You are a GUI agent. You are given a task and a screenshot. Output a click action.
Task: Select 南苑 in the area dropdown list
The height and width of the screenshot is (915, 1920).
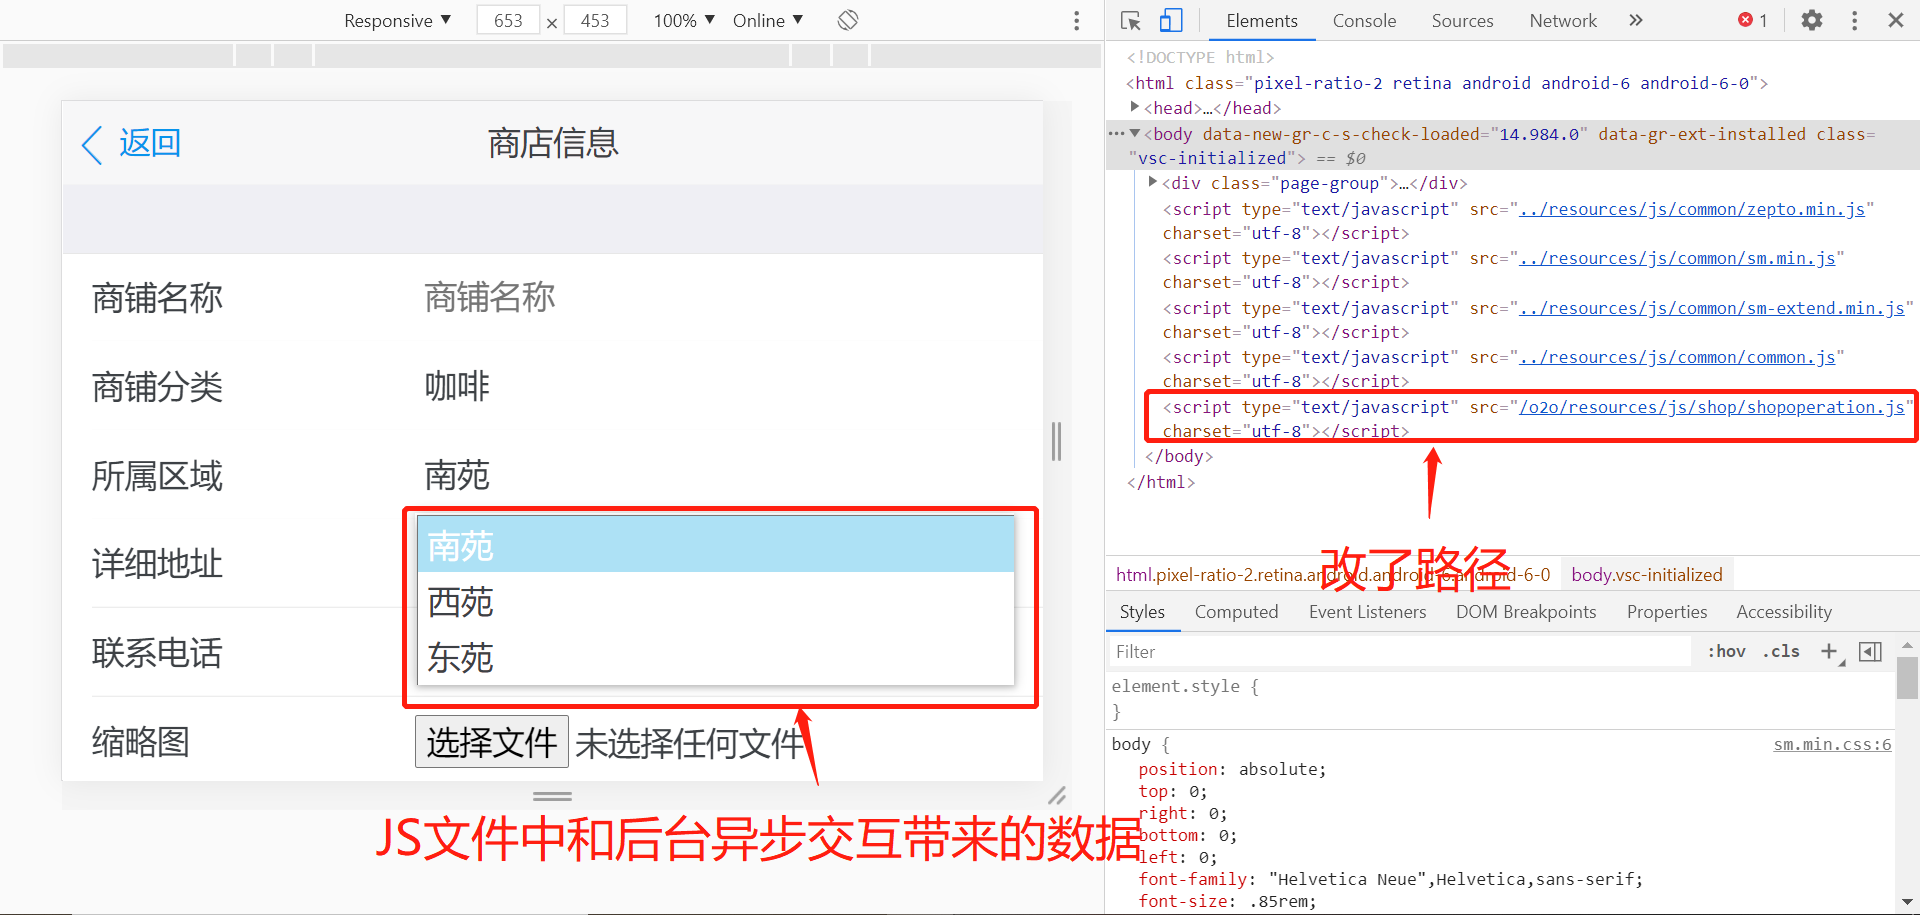[x=716, y=545]
